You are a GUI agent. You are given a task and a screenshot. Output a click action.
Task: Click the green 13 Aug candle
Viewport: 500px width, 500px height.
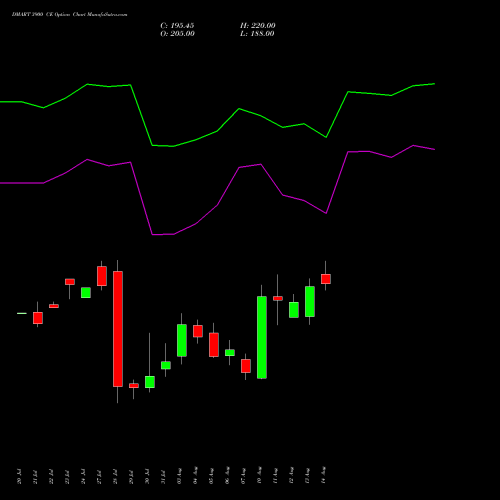coord(310,302)
